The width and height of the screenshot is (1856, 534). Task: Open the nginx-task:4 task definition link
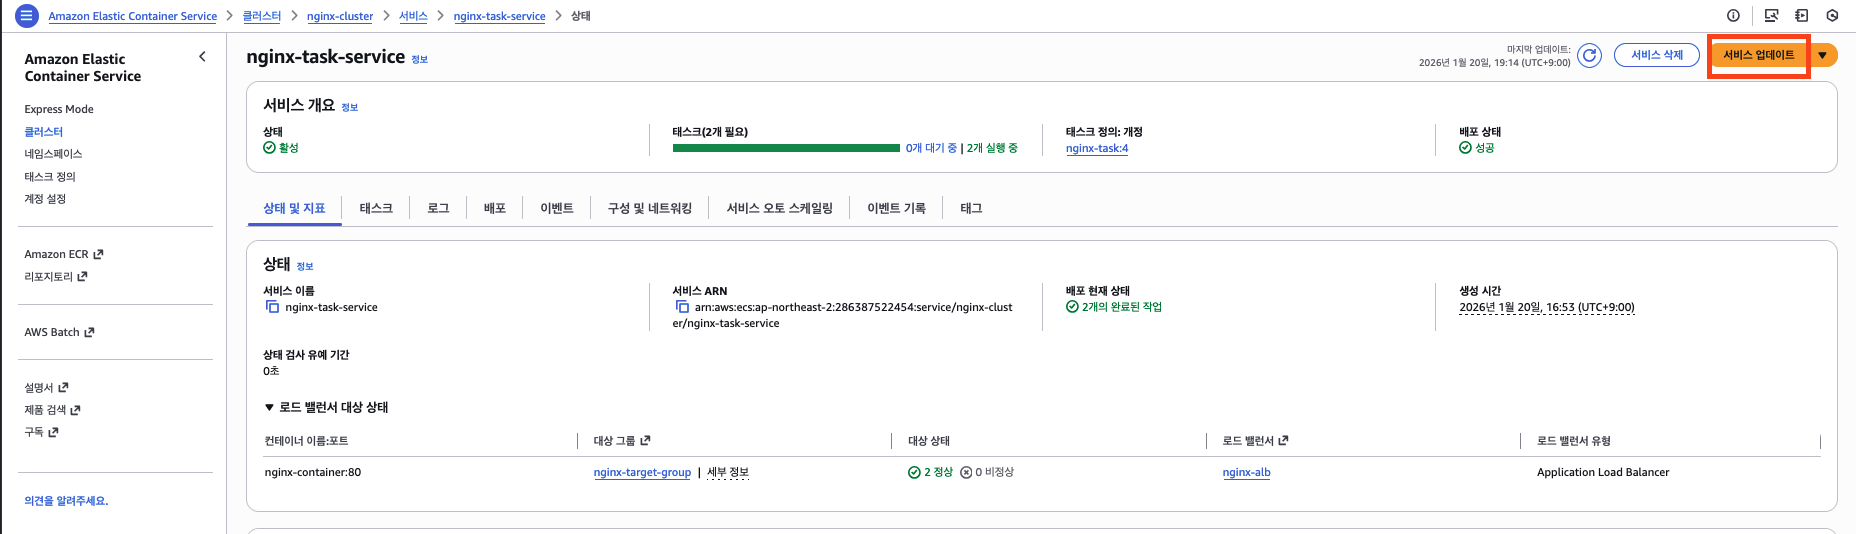1096,149
